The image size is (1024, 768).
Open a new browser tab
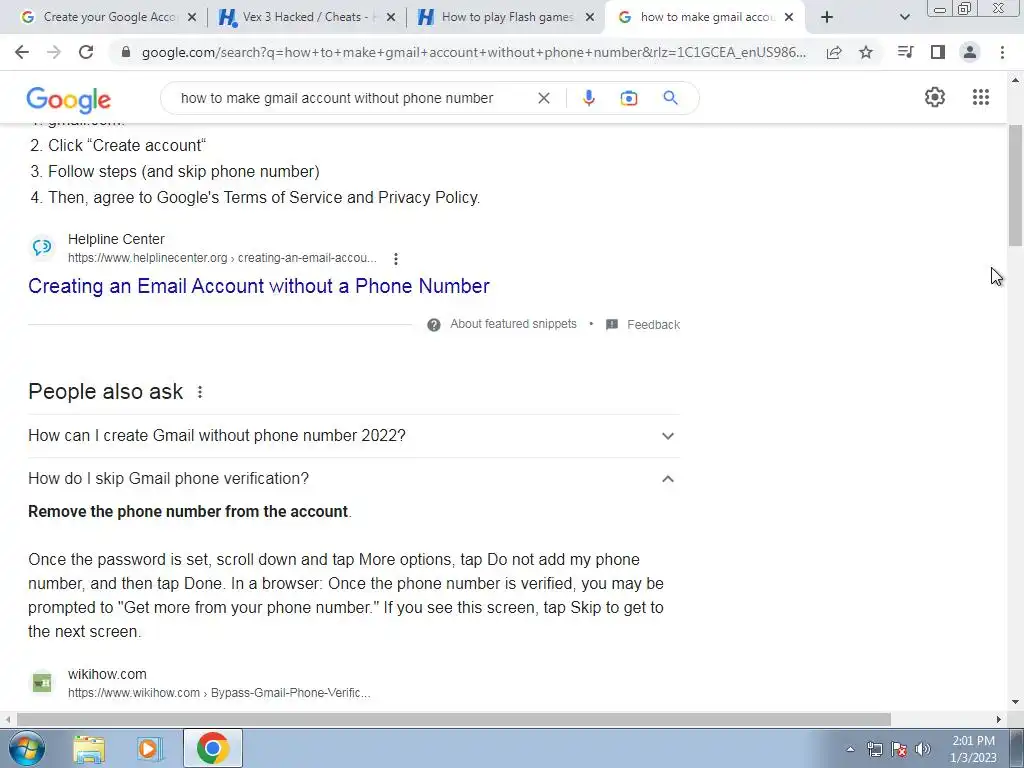click(827, 17)
